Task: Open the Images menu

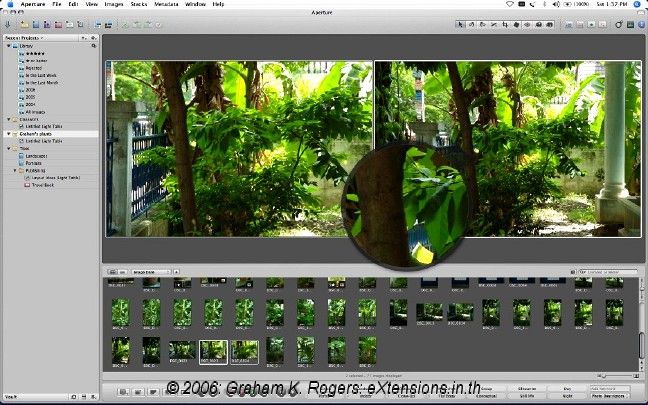Action: [114, 4]
